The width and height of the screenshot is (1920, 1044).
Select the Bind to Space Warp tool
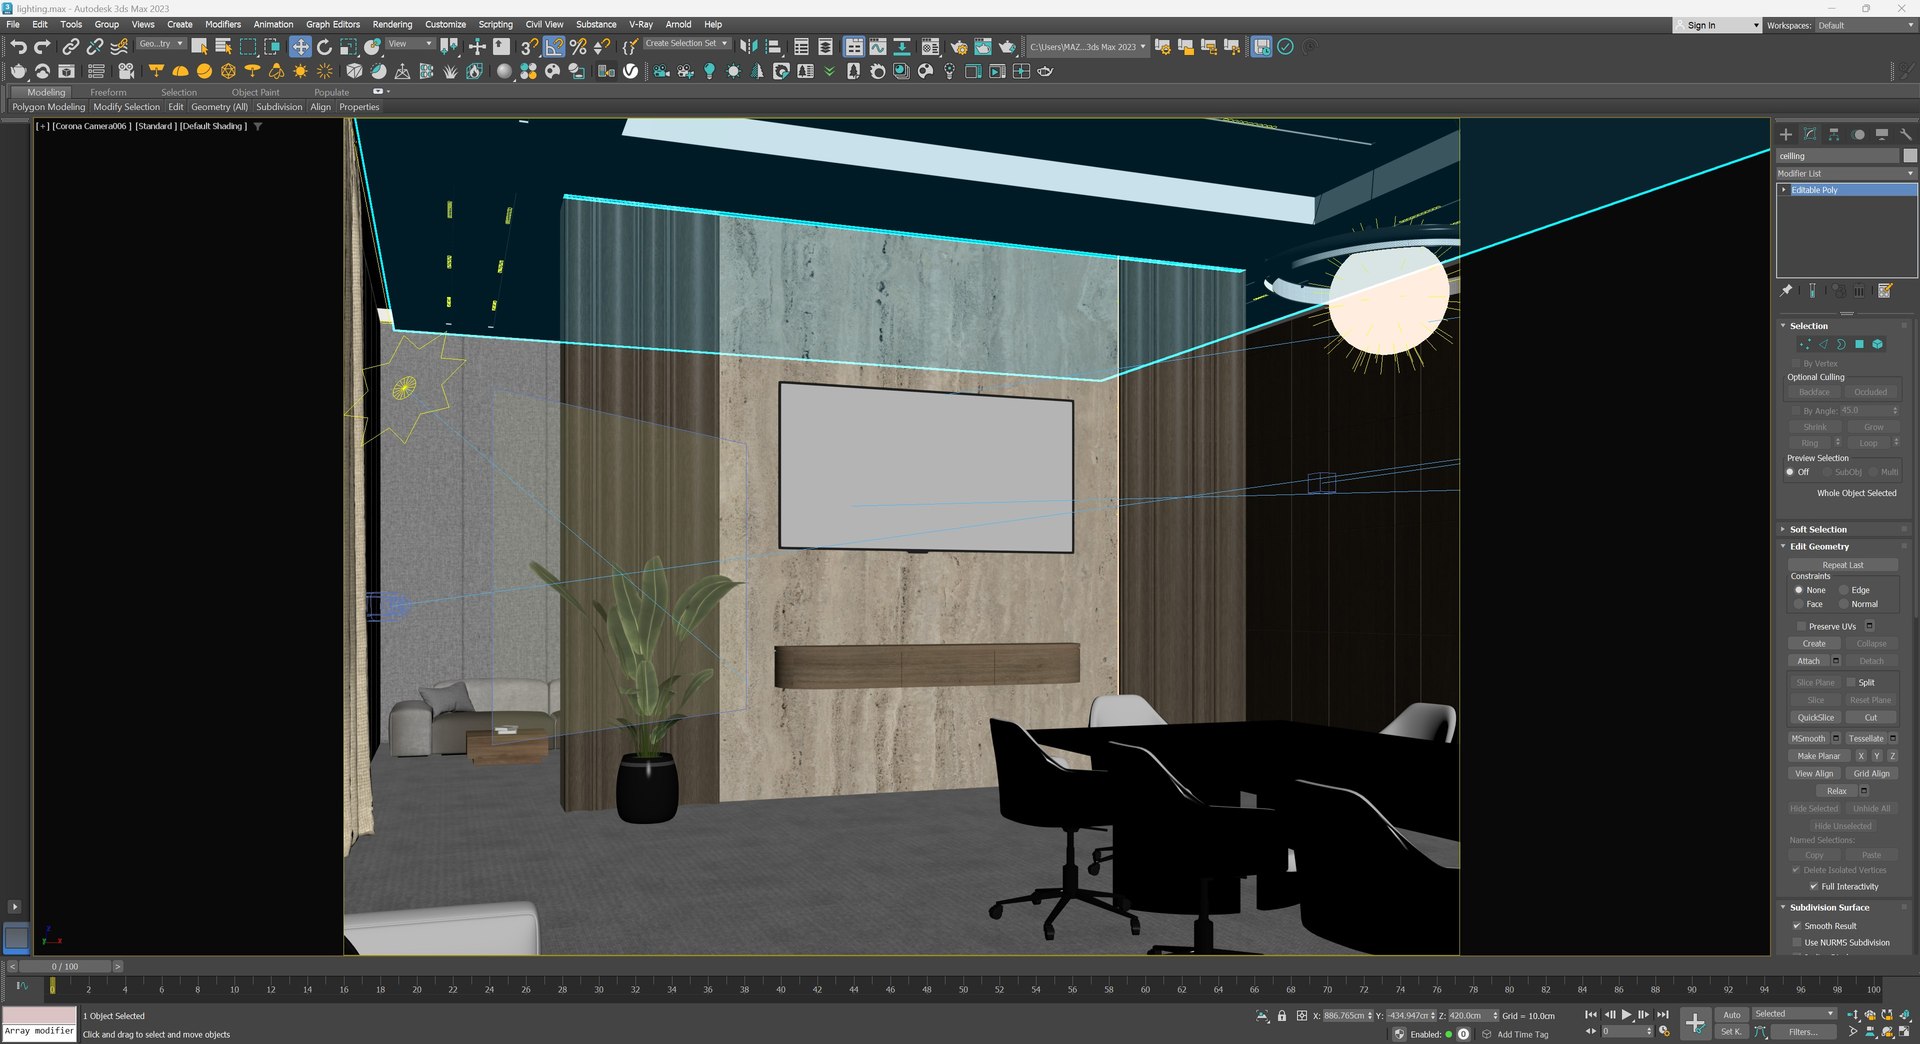tap(119, 47)
